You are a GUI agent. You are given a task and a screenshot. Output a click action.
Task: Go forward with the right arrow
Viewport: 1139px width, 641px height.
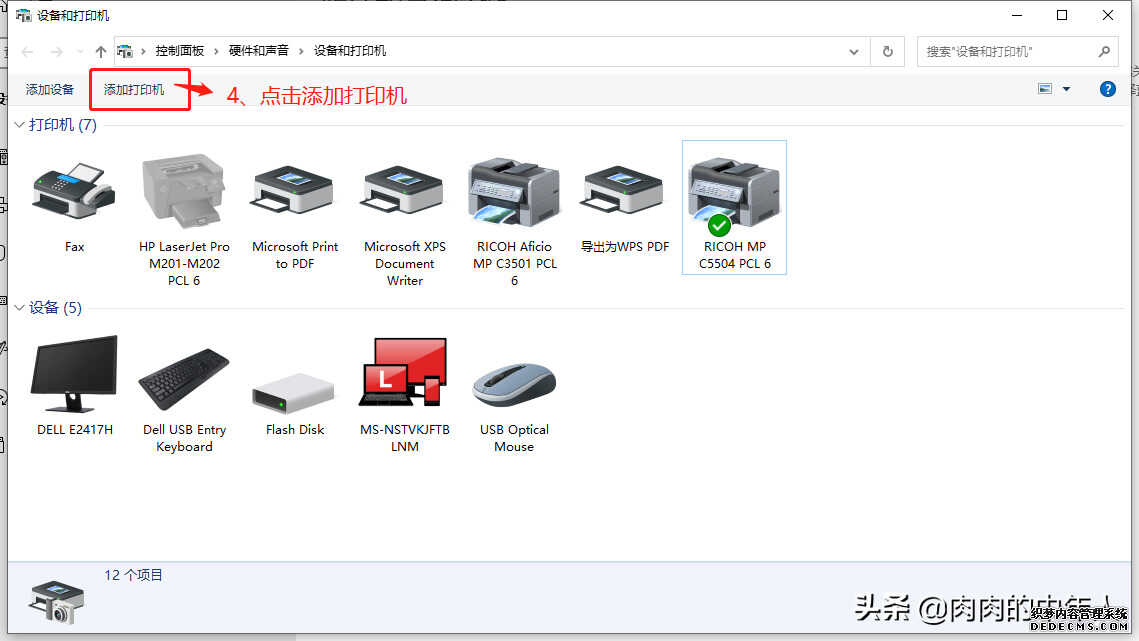[x=57, y=52]
